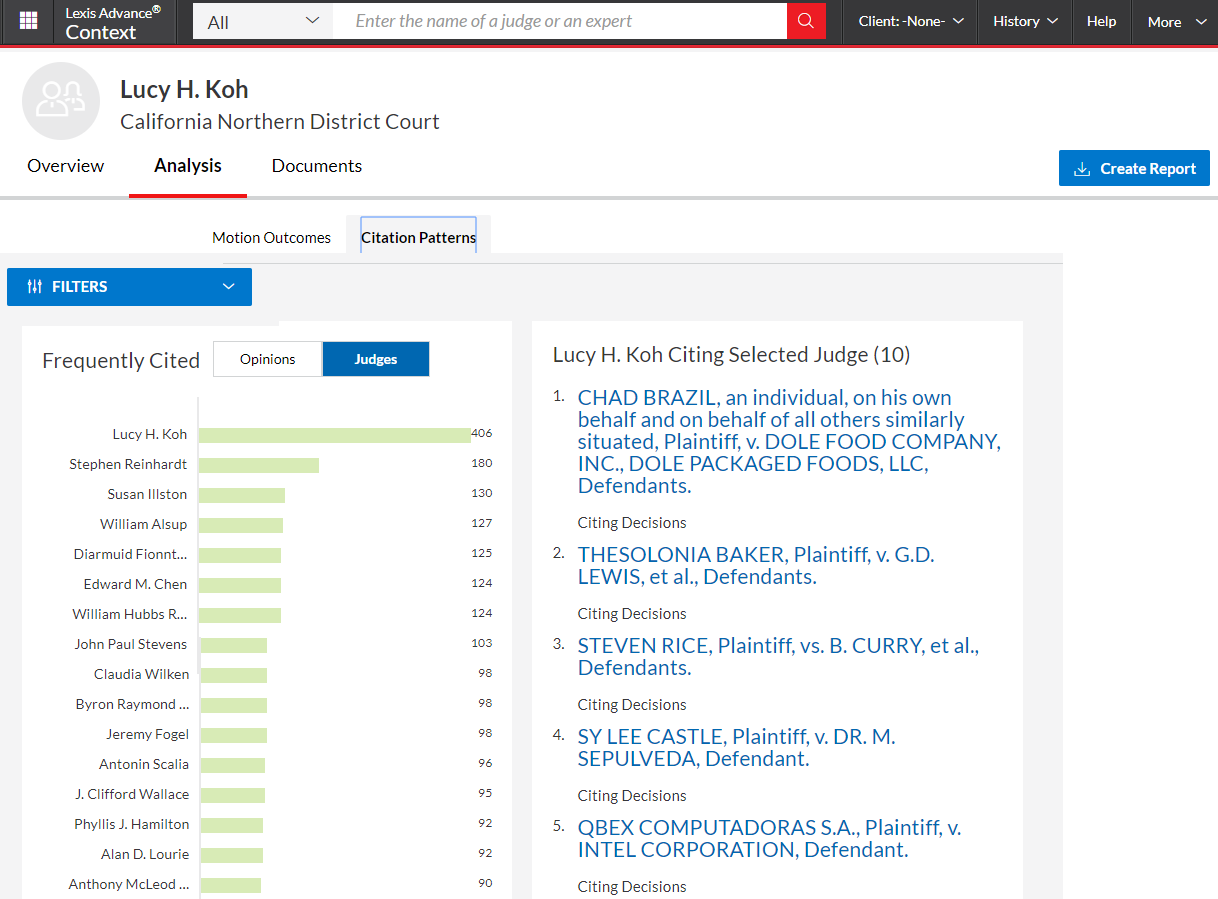Click the red search magnifier button
Screen dimensions: 1218x899
point(806,21)
